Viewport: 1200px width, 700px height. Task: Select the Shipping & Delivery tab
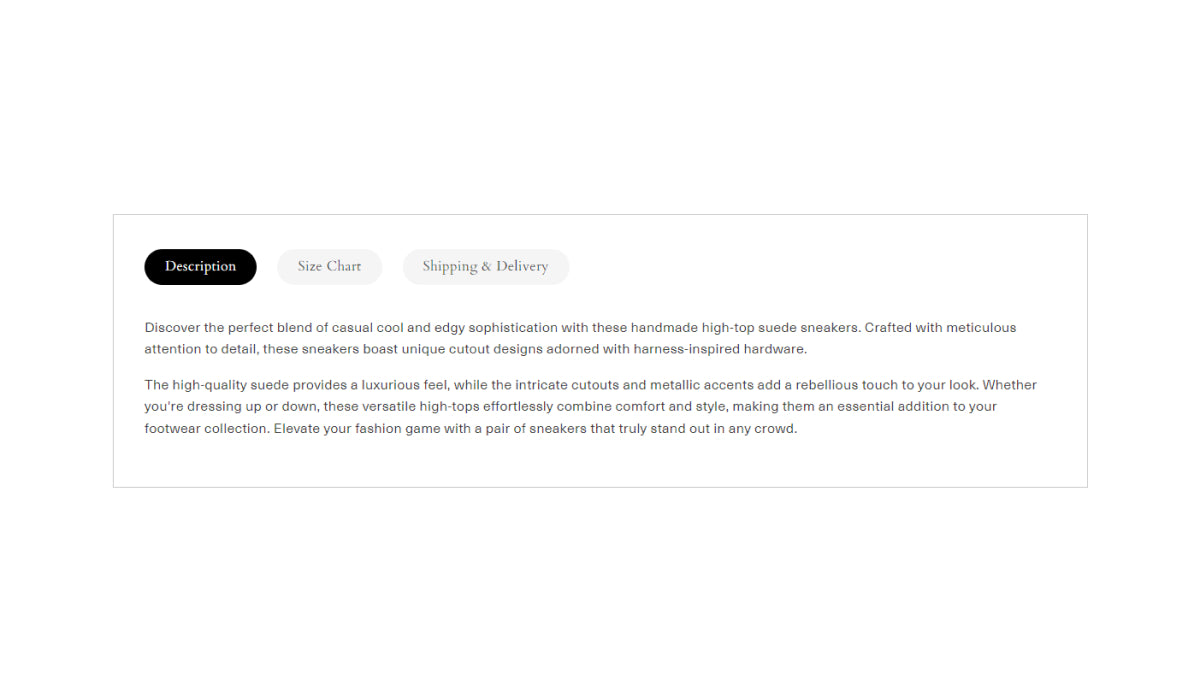tap(486, 267)
